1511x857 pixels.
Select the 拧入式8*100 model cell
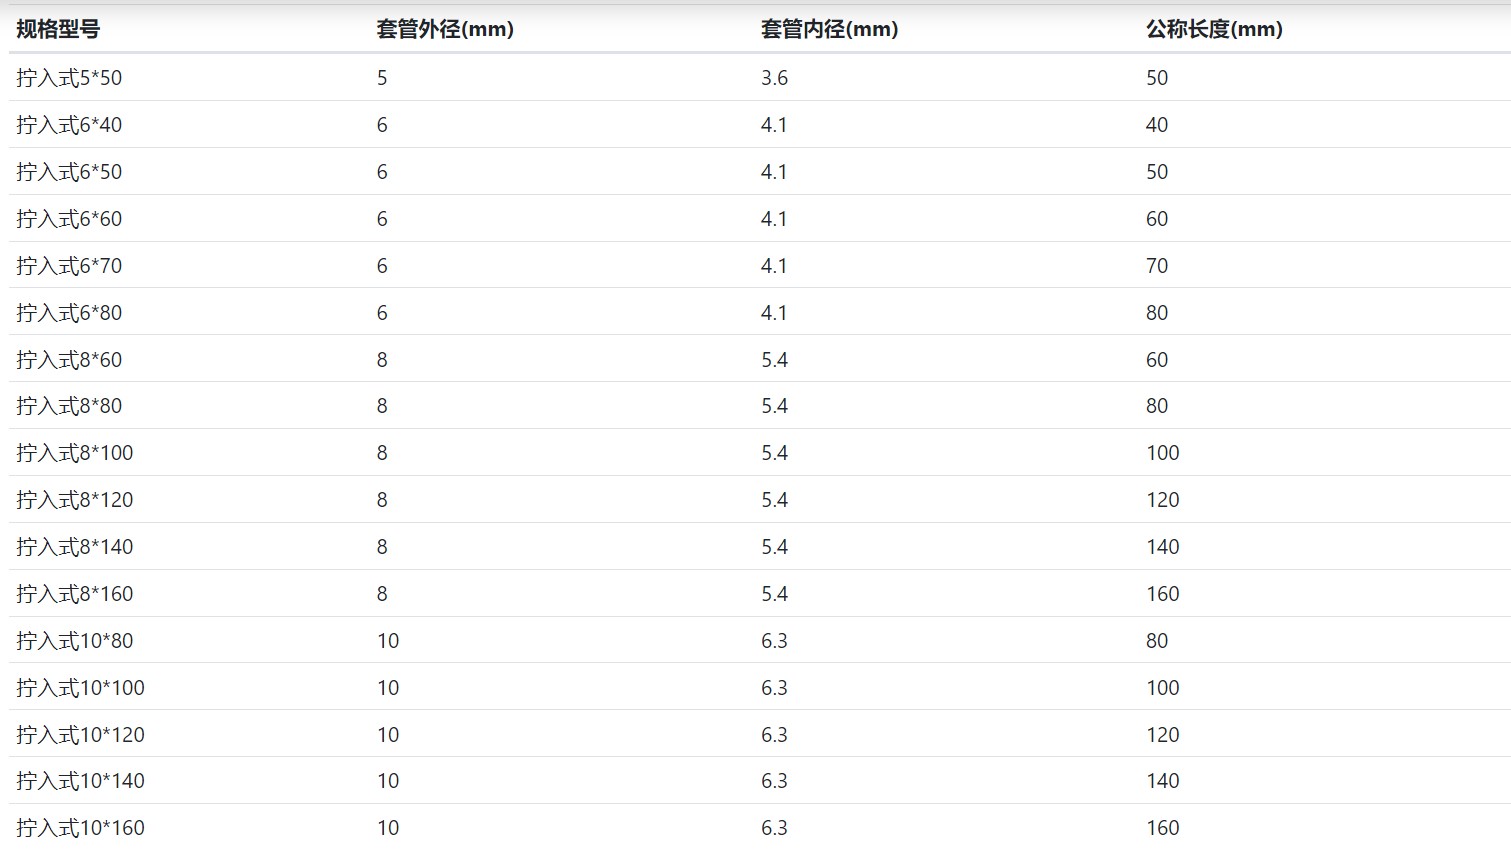[75, 453]
